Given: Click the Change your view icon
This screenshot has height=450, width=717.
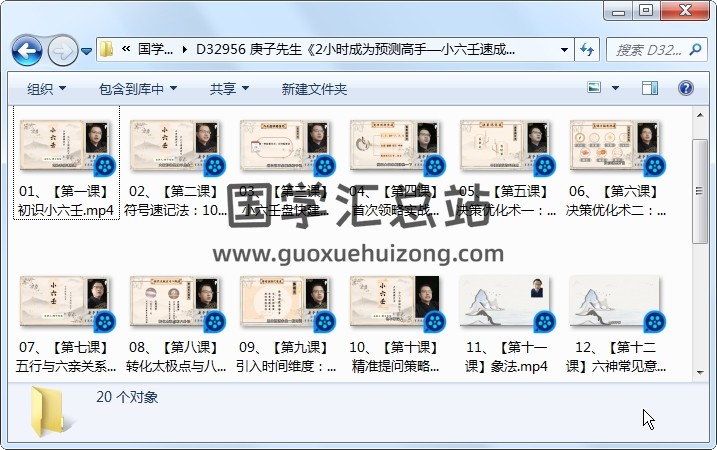Looking at the screenshot, I should point(594,89).
